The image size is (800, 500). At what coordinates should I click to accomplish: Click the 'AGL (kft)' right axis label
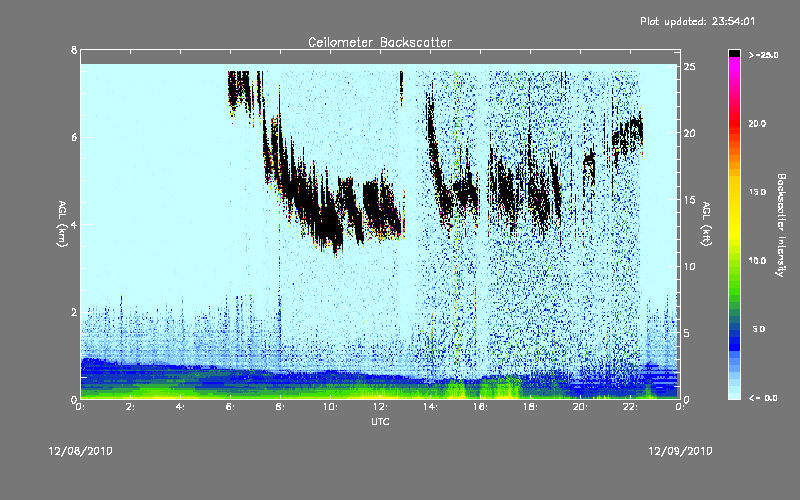click(x=706, y=224)
